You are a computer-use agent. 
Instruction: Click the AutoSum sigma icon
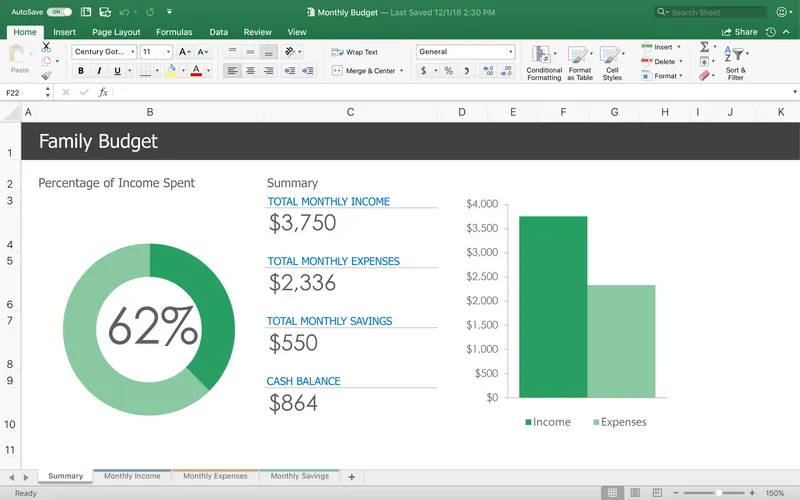(x=704, y=47)
